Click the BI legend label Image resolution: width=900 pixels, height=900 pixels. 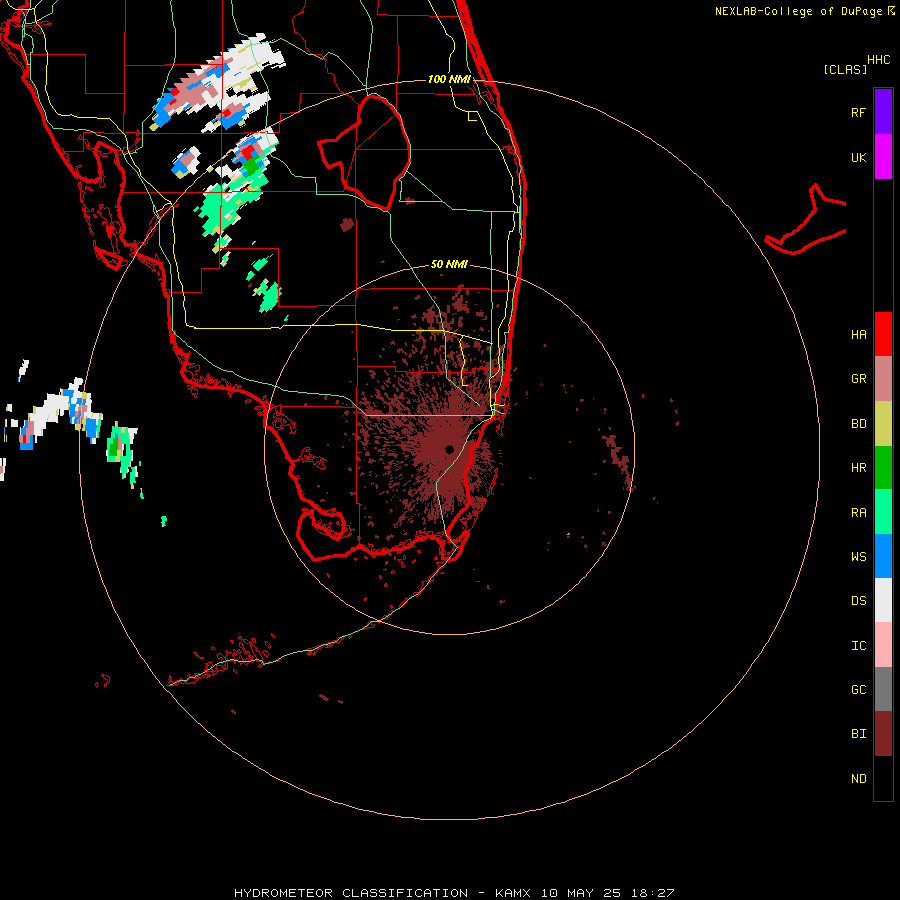coord(858,734)
